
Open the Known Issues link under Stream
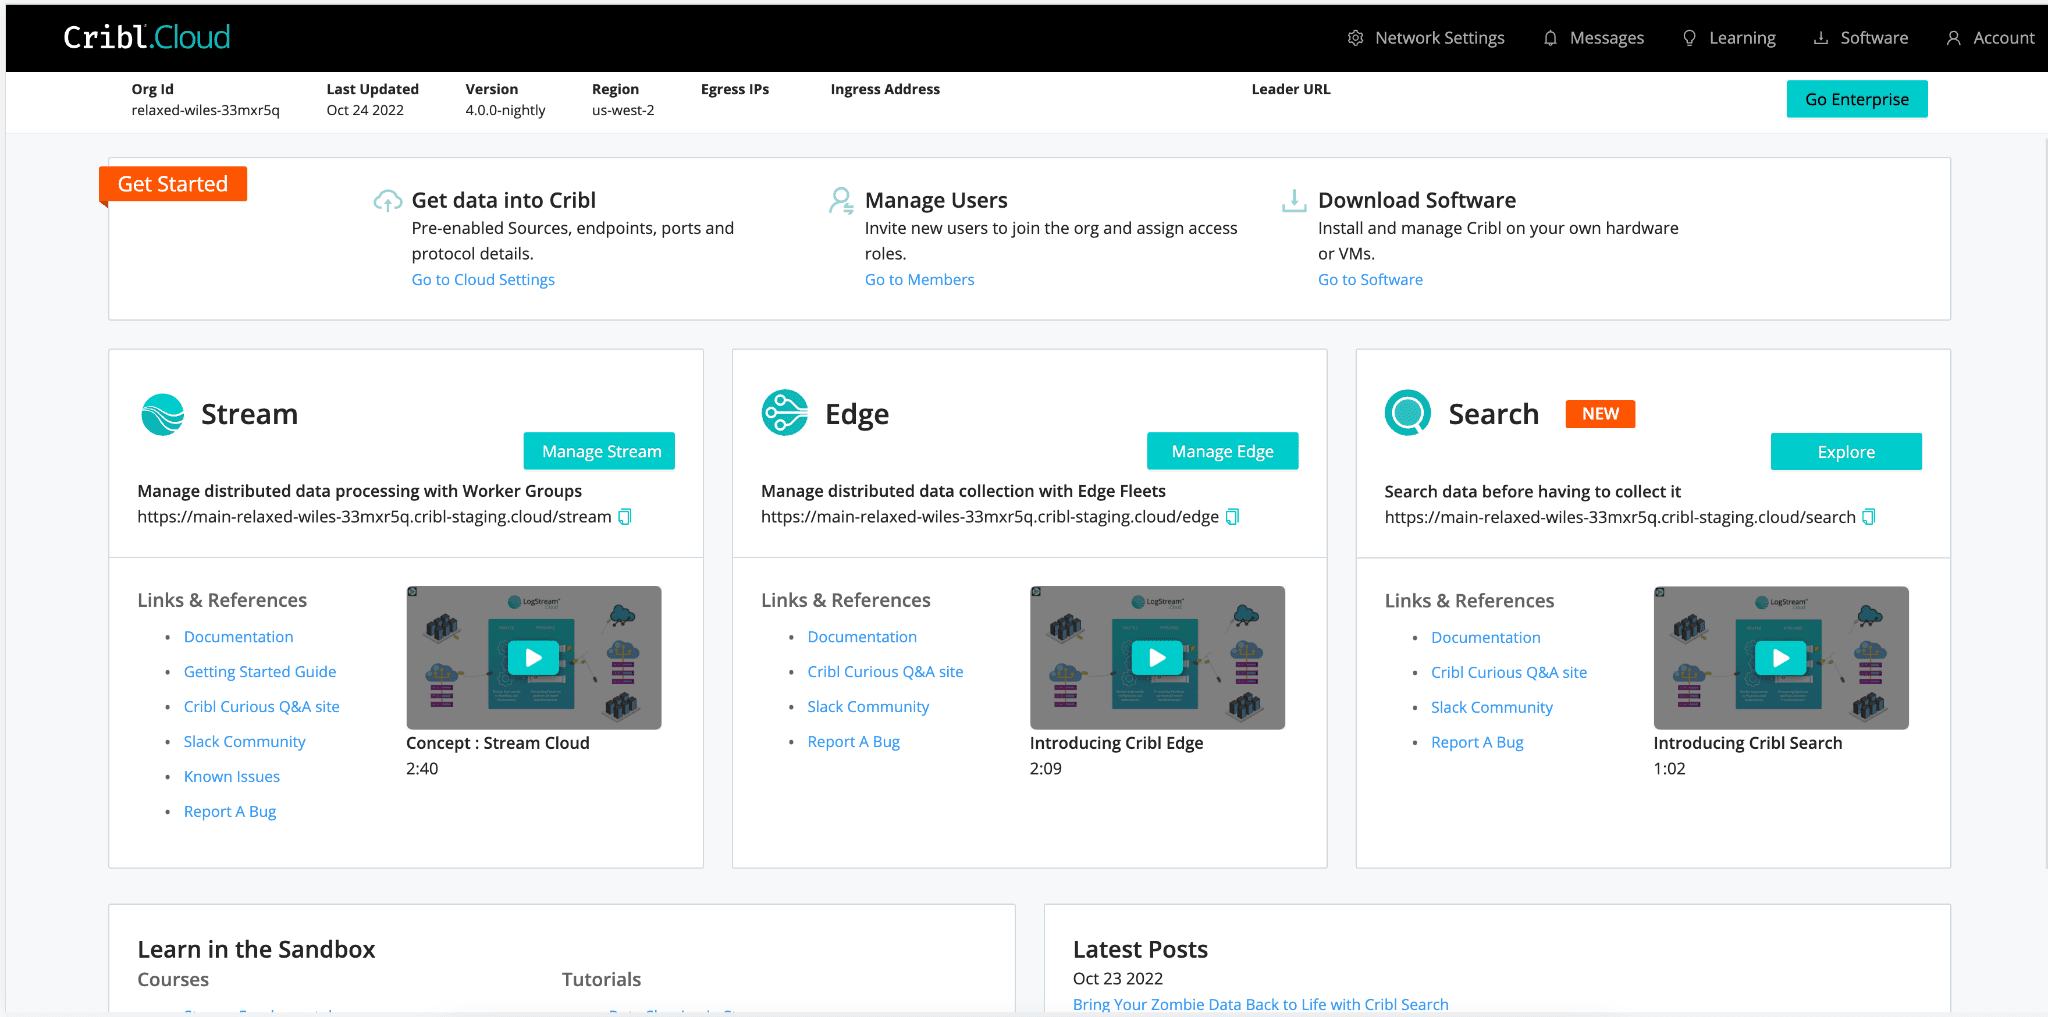point(232,777)
